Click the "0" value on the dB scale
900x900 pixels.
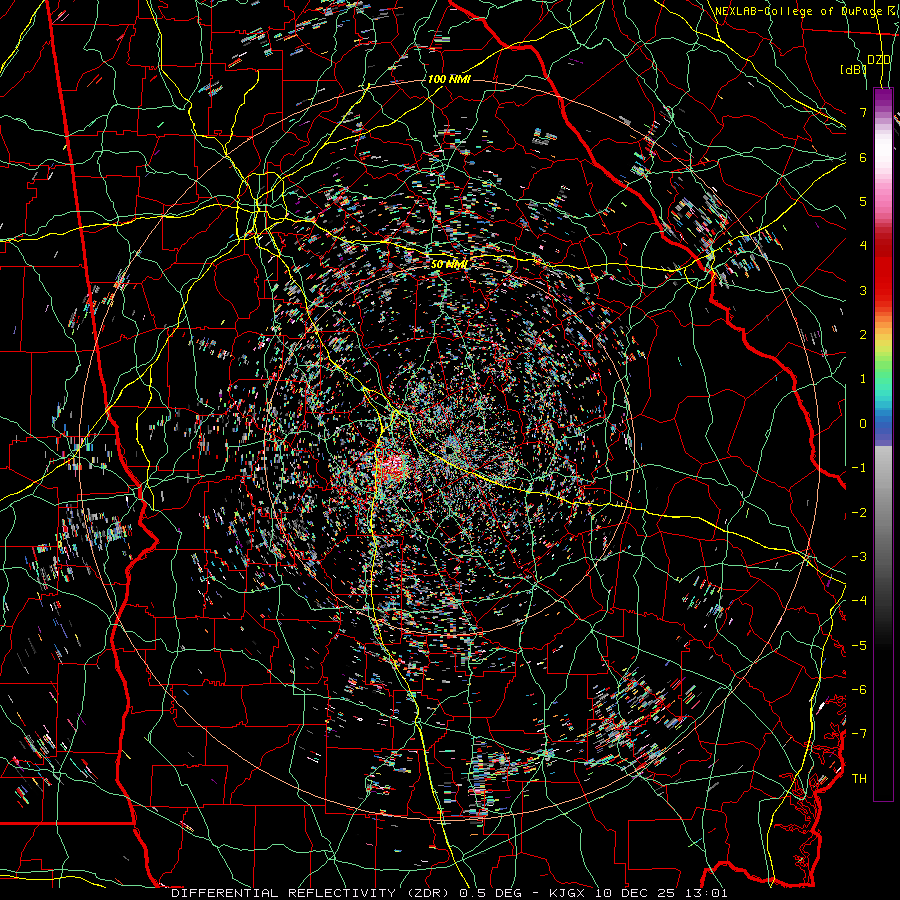[x=863, y=424]
